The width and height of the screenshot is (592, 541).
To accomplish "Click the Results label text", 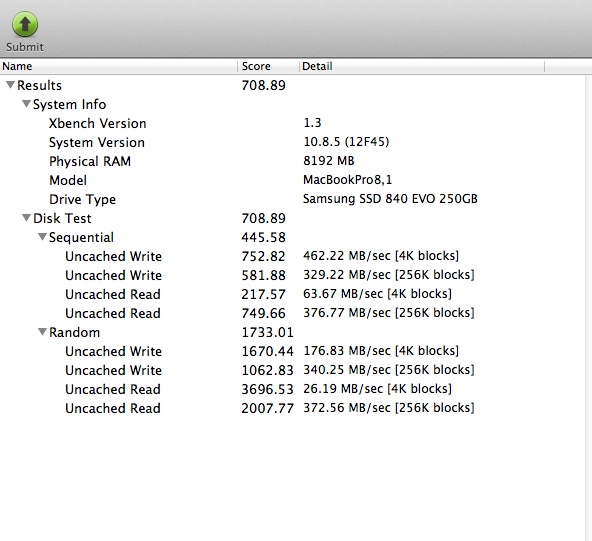I will click(39, 85).
